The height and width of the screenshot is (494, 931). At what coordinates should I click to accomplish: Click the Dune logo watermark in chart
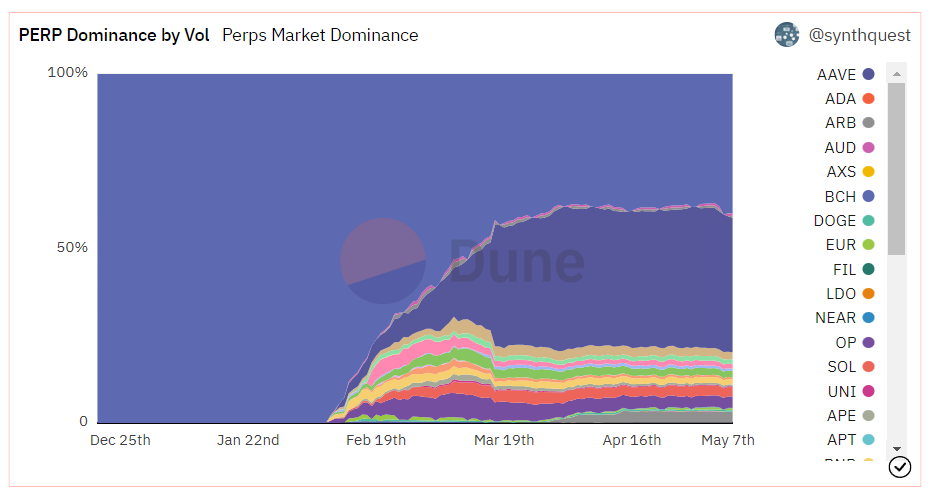tap(462, 261)
